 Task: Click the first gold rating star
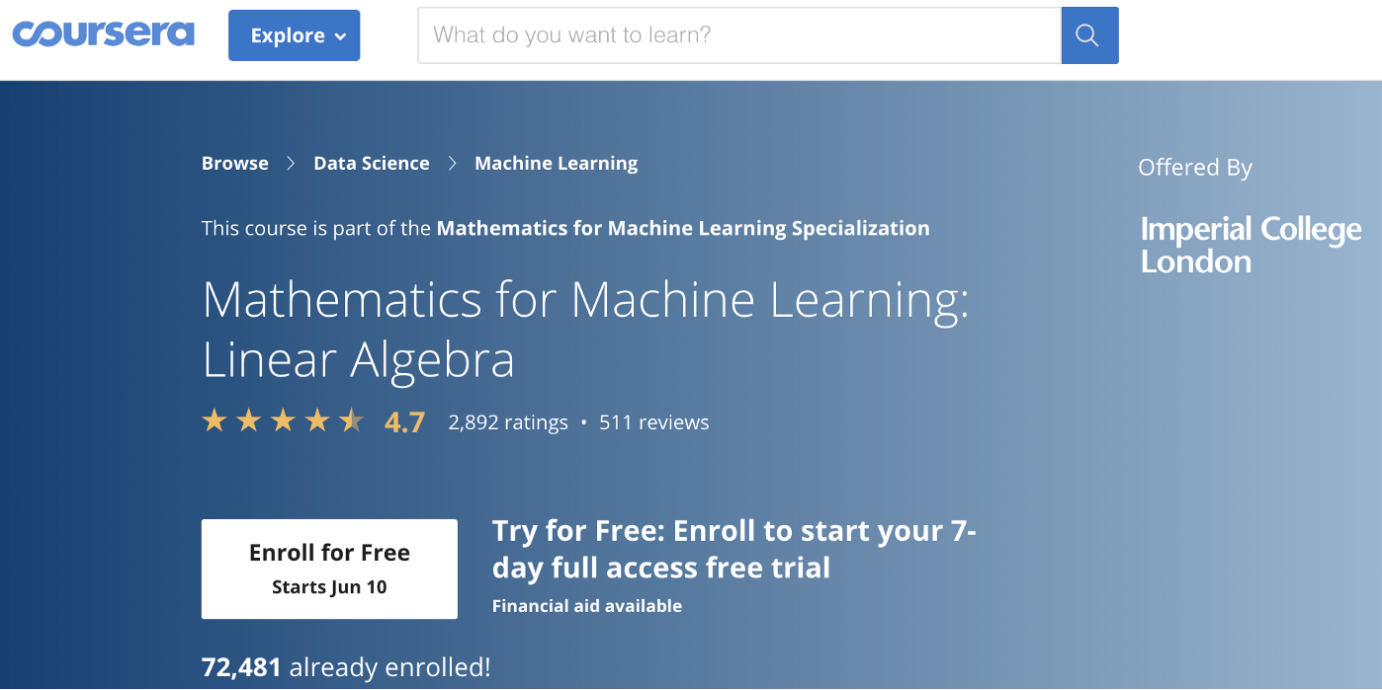pyautogui.click(x=214, y=421)
